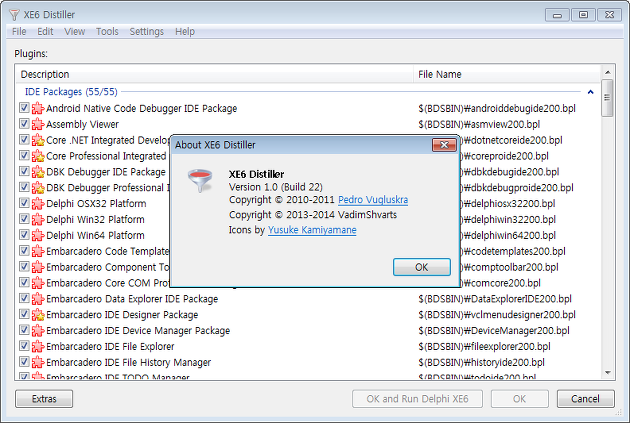The image size is (630, 423).
Task: Click the XE6 Distiller title bar funnel icon
Action: [14, 15]
